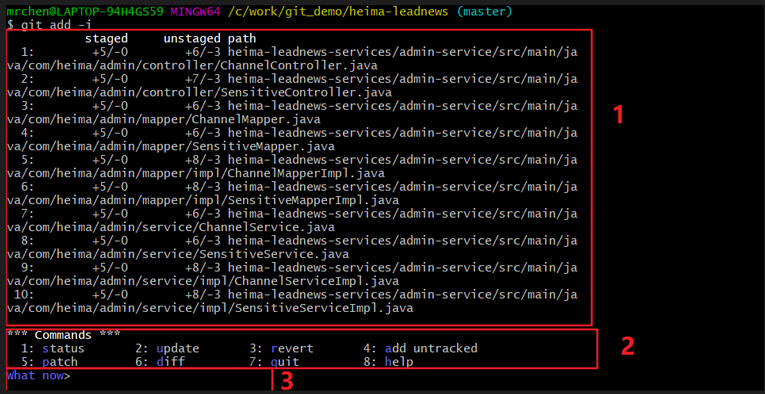Click SensitiveMapper.java file path

coord(292,139)
